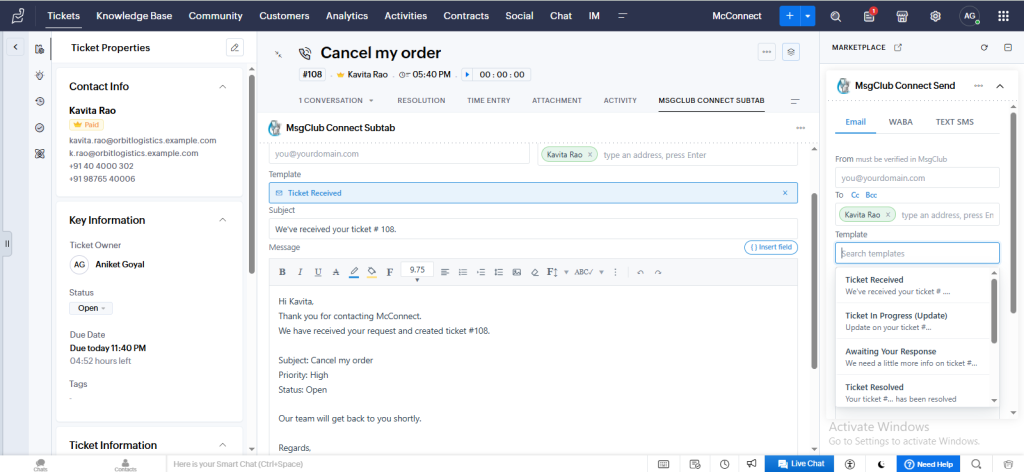
Task: Edit ticket properties pencil icon
Action: click(x=234, y=47)
